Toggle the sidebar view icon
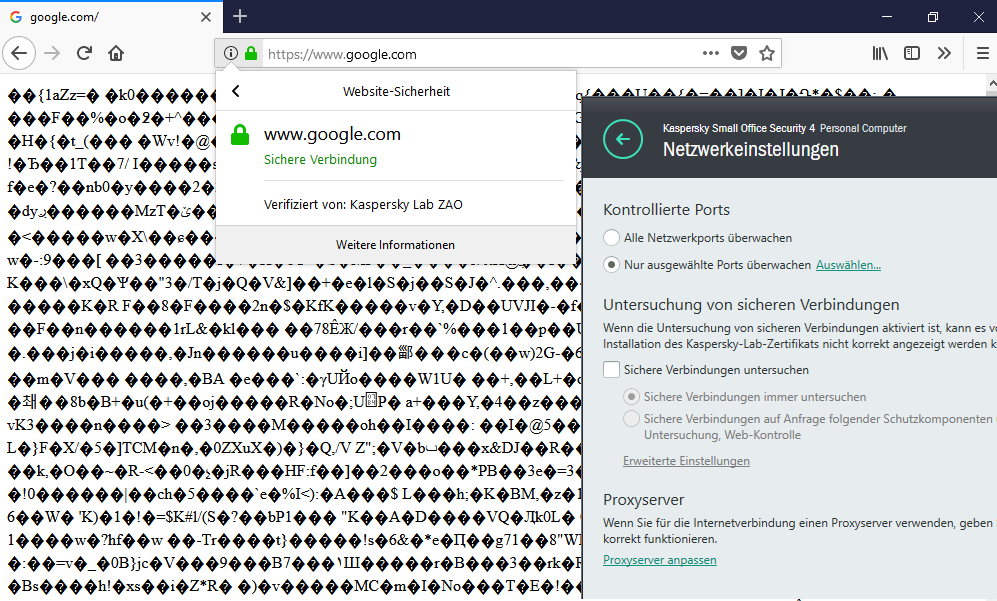The height and width of the screenshot is (601, 997). pyautogui.click(x=912, y=53)
